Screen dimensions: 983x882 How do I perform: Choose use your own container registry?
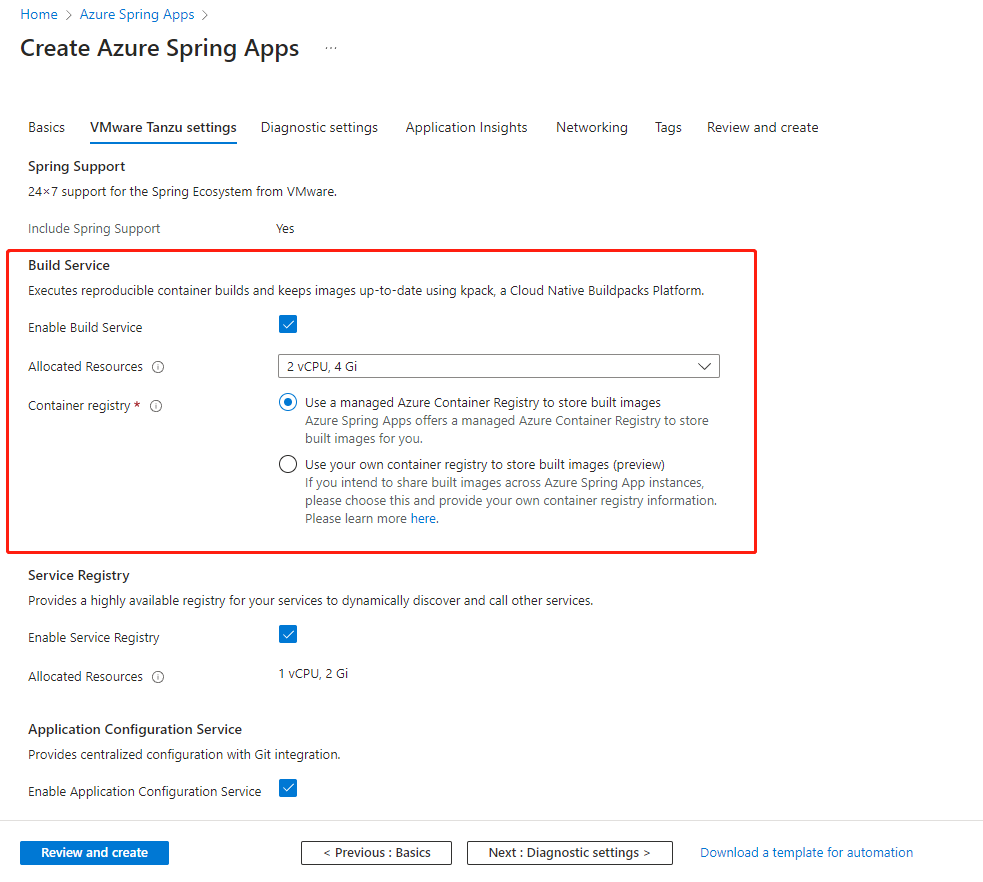coord(288,464)
